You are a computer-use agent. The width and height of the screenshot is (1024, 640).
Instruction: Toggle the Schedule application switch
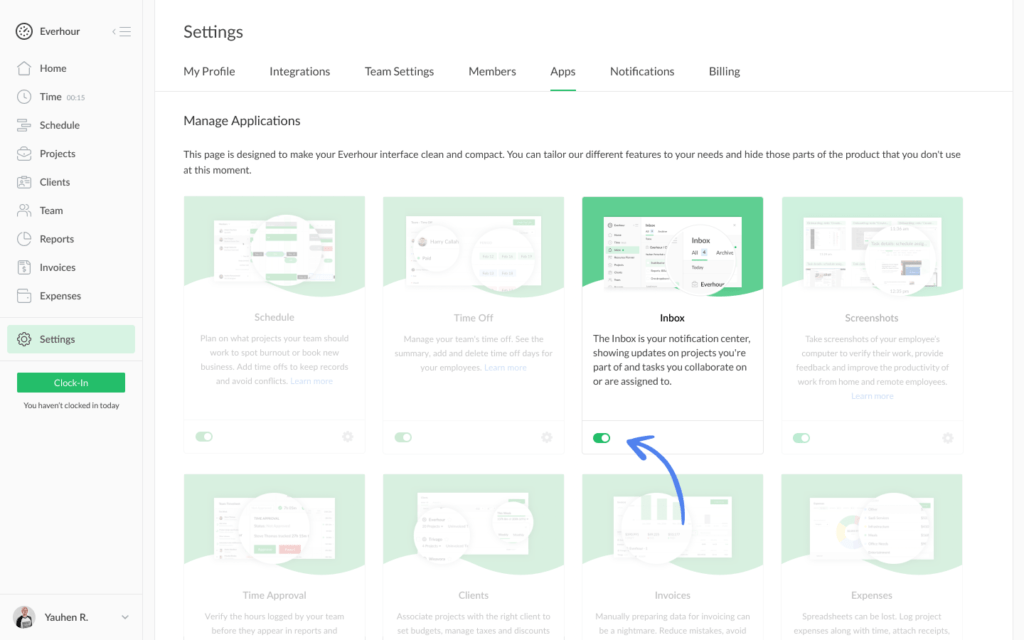204,437
